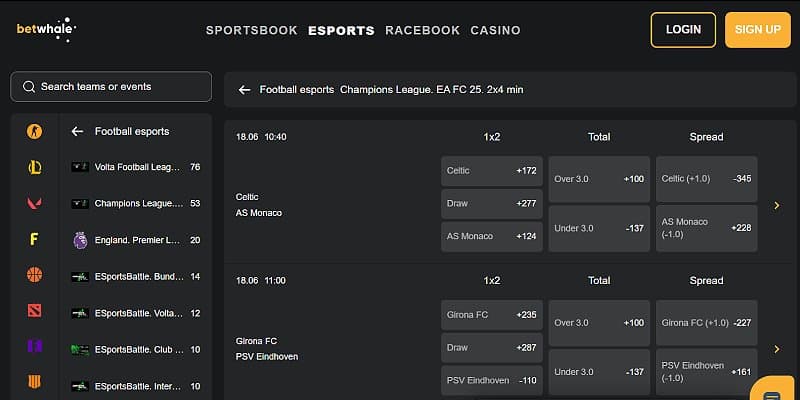Image resolution: width=800 pixels, height=400 pixels.
Task: Click the Betwhale logo
Action: [x=46, y=29]
